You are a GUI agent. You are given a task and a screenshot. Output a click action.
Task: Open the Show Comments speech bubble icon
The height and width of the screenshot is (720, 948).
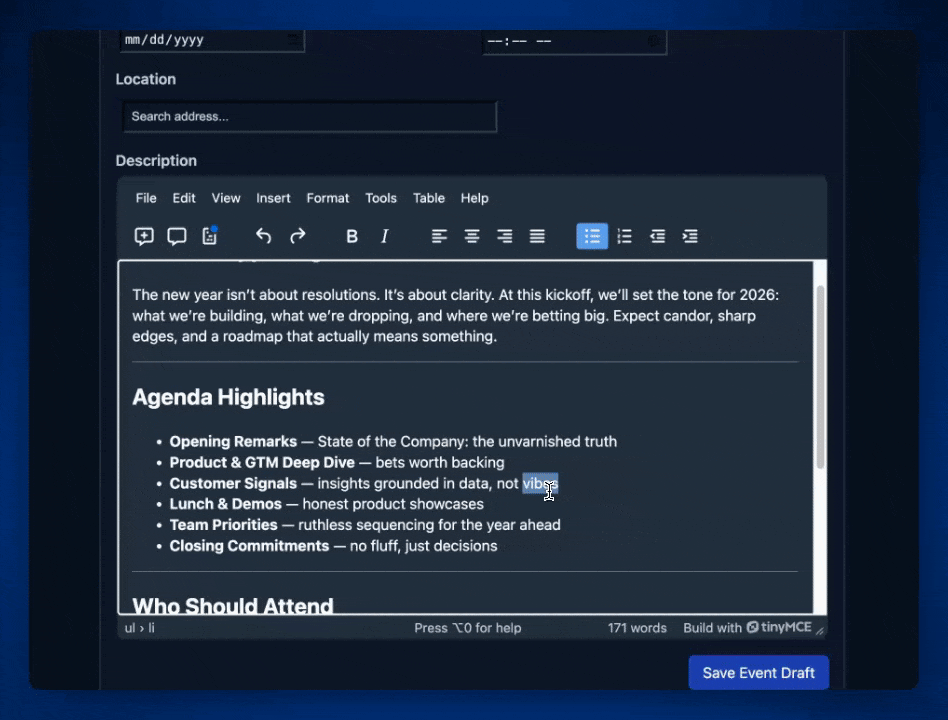pos(177,236)
